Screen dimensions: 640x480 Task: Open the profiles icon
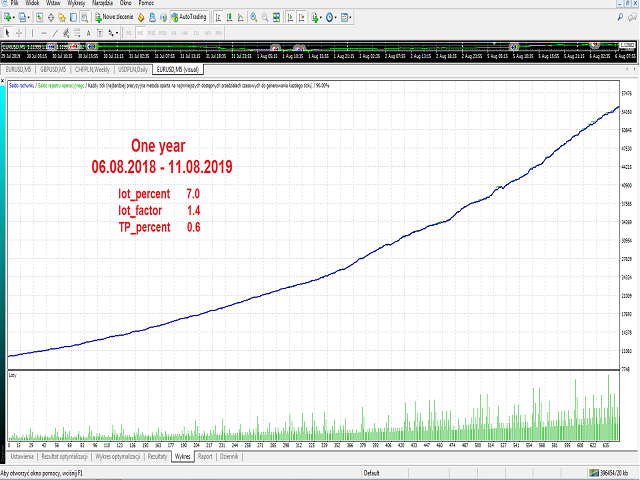[22, 17]
